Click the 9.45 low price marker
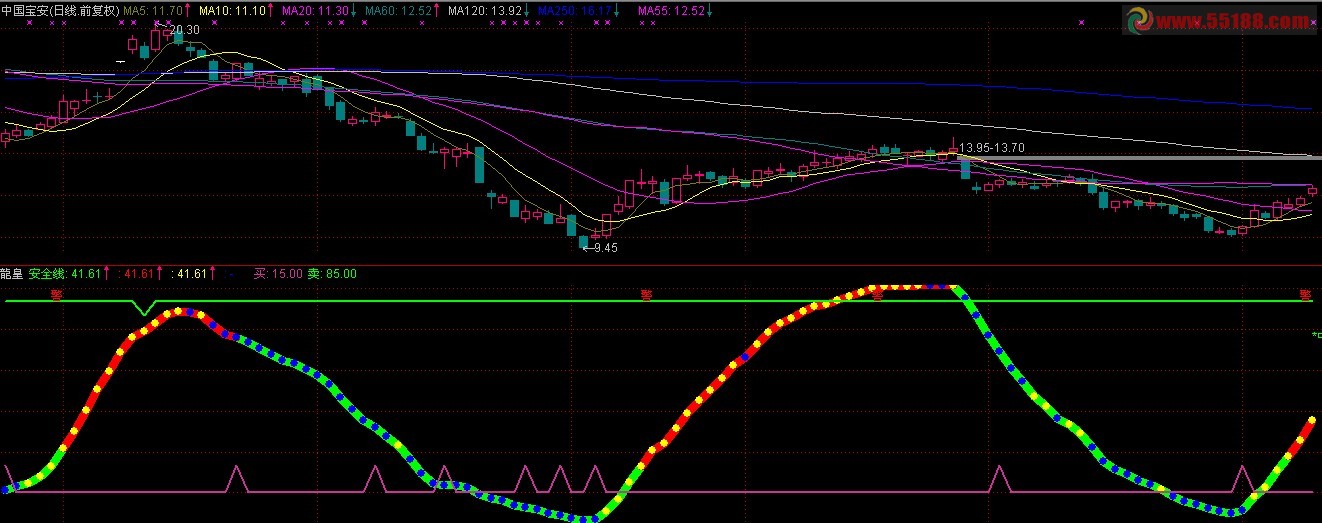Viewport: 1322px width, 523px height. pyautogui.click(x=600, y=248)
